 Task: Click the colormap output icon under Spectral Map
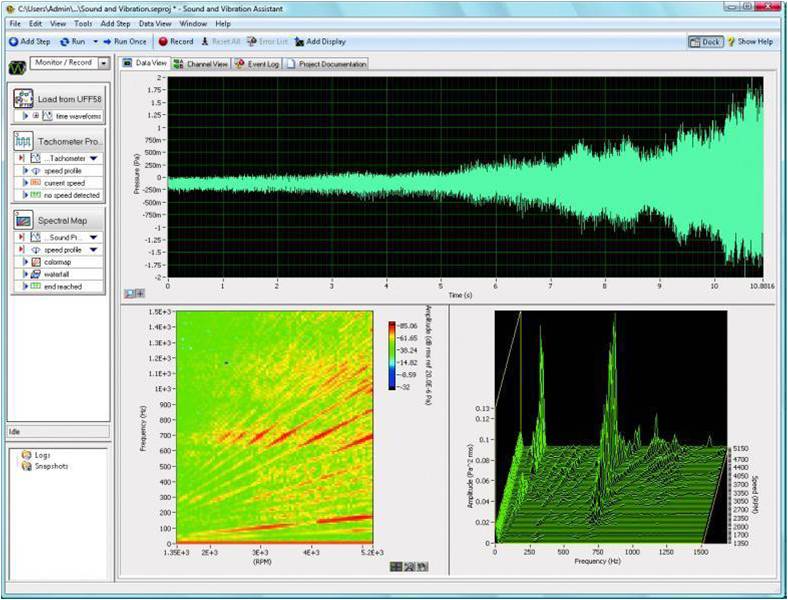click(36, 262)
